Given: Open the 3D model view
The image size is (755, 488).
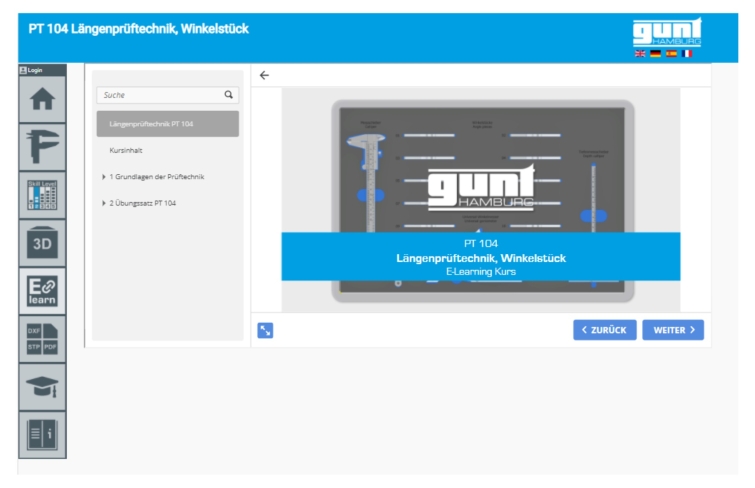Looking at the screenshot, I should click(42, 243).
